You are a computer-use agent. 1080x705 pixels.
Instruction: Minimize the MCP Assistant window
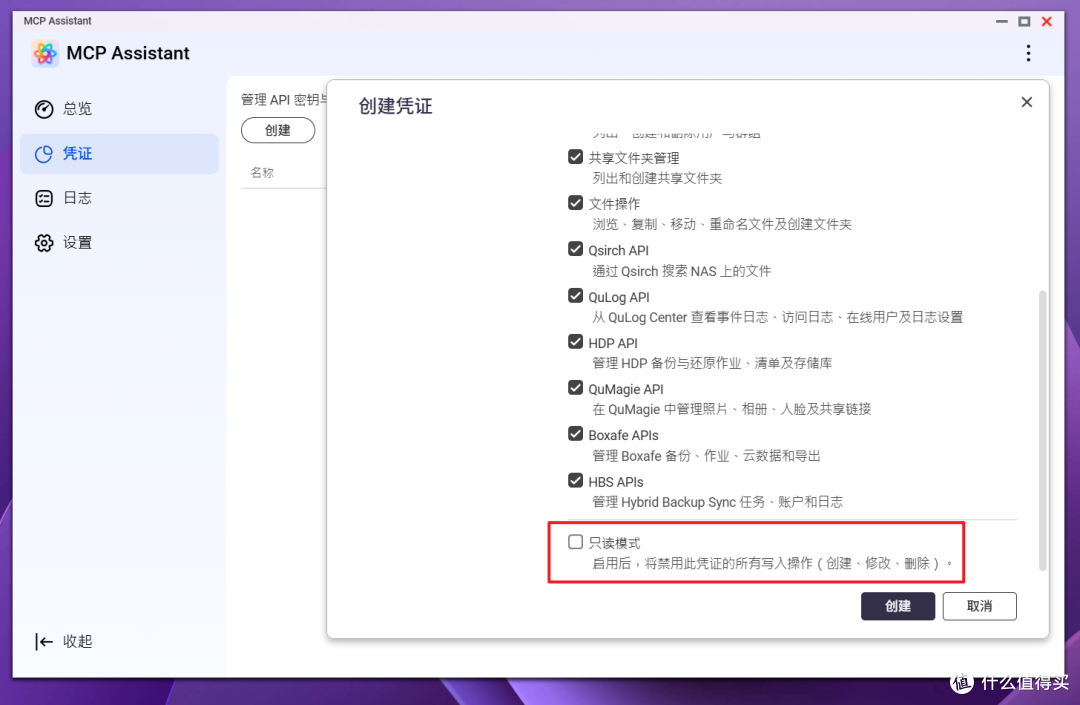(1001, 21)
